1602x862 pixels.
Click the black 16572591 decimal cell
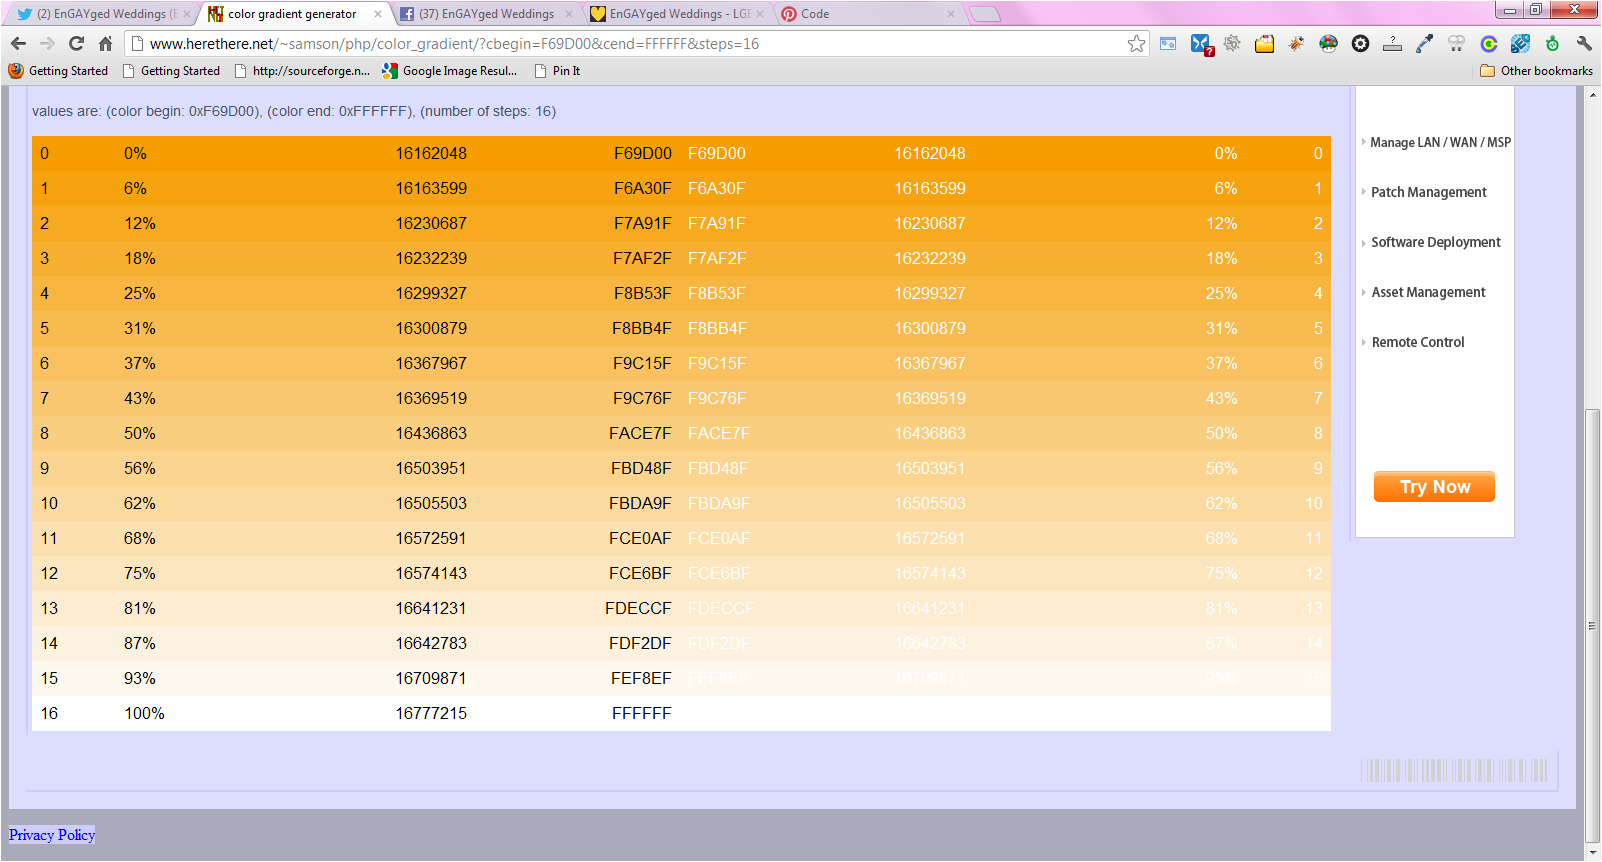point(431,538)
